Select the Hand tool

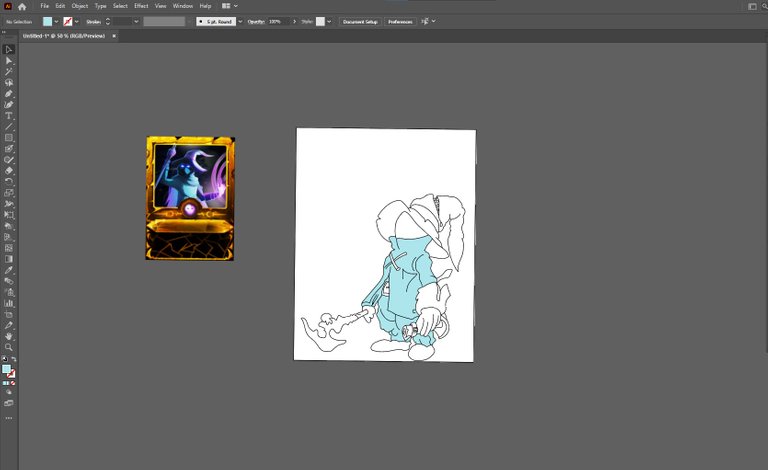(9, 336)
